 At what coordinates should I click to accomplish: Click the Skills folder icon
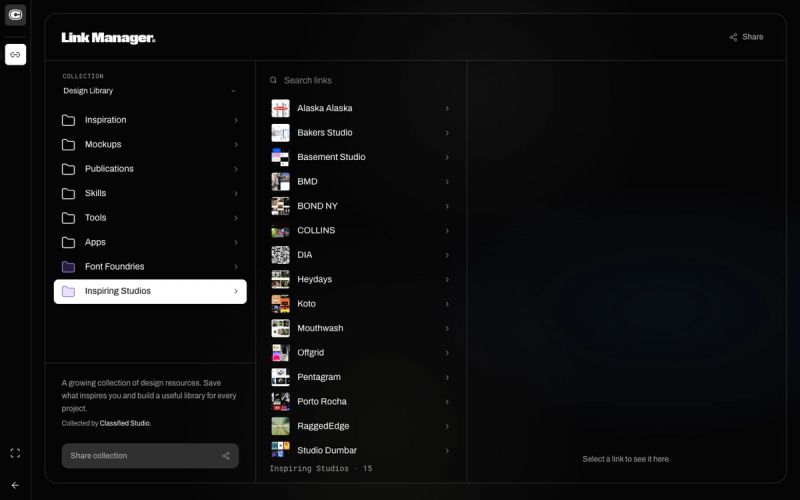point(68,194)
